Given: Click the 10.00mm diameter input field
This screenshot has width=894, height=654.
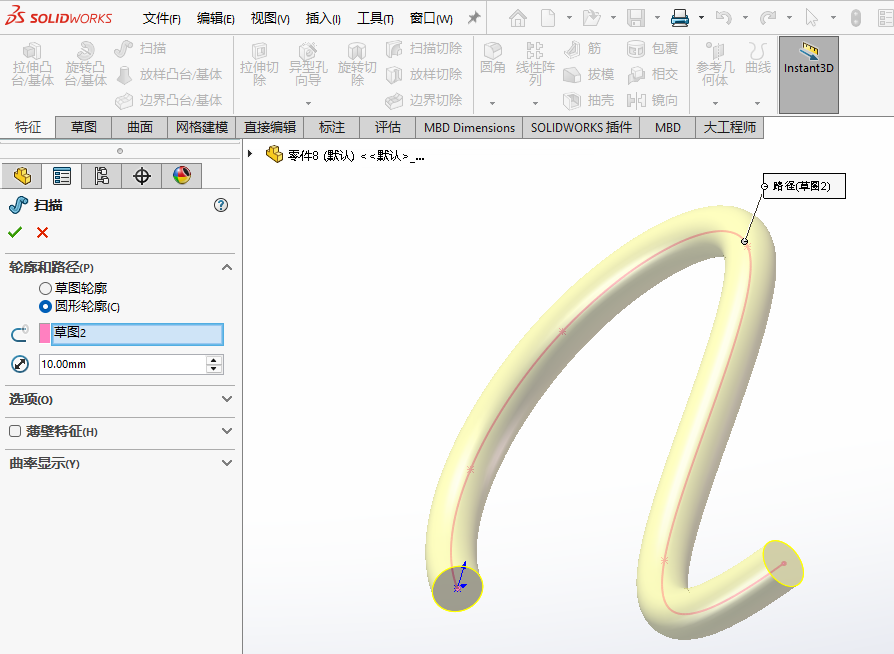Looking at the screenshot, I should point(121,365).
